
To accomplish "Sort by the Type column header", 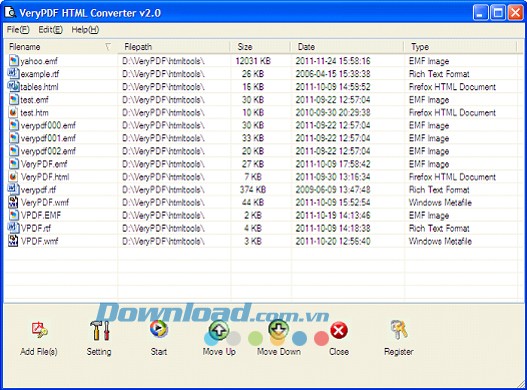I will (x=461, y=46).
